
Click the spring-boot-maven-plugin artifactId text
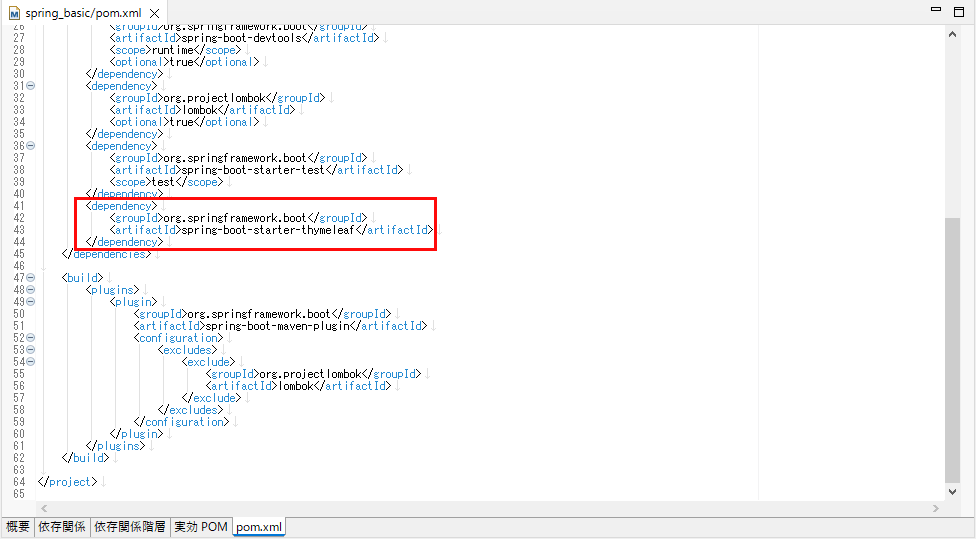281,326
